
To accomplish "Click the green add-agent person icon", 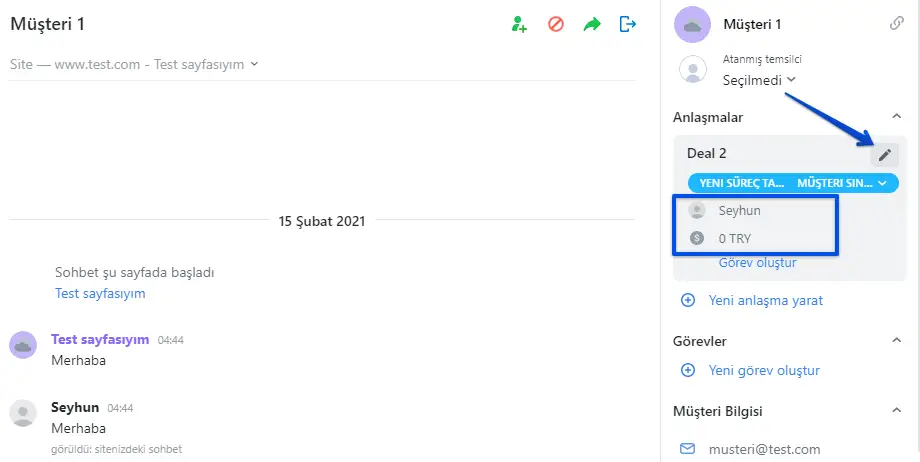I will 519,24.
